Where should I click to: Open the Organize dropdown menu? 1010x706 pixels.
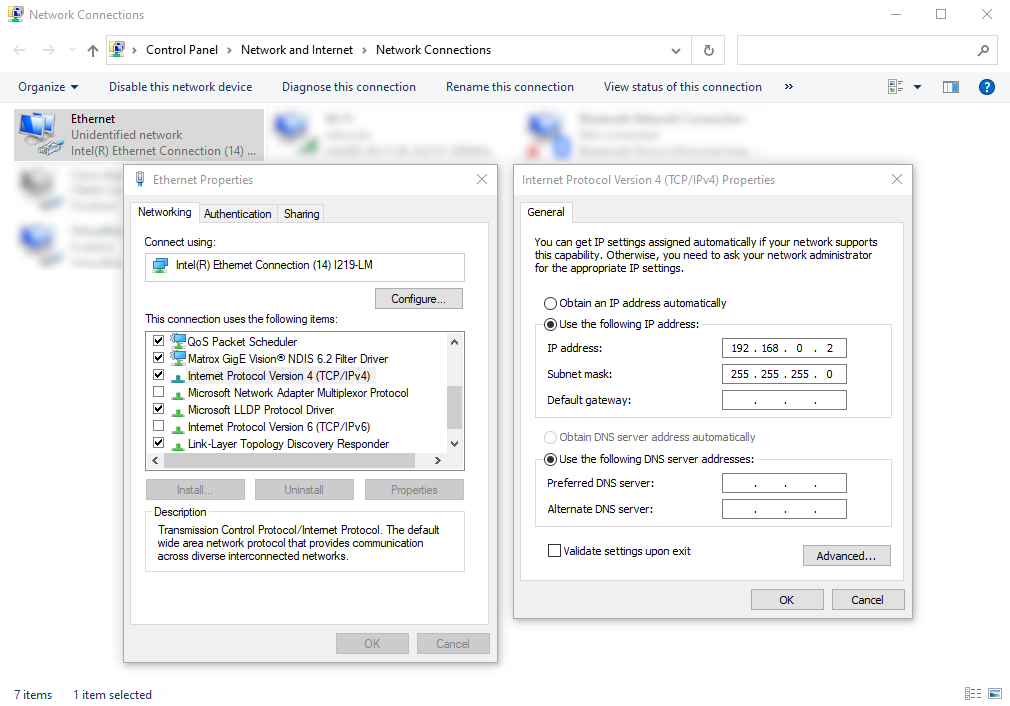click(x=48, y=87)
